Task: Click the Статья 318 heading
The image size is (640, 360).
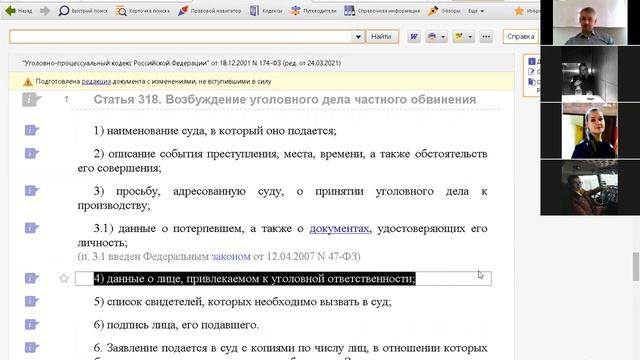Action: click(x=284, y=100)
